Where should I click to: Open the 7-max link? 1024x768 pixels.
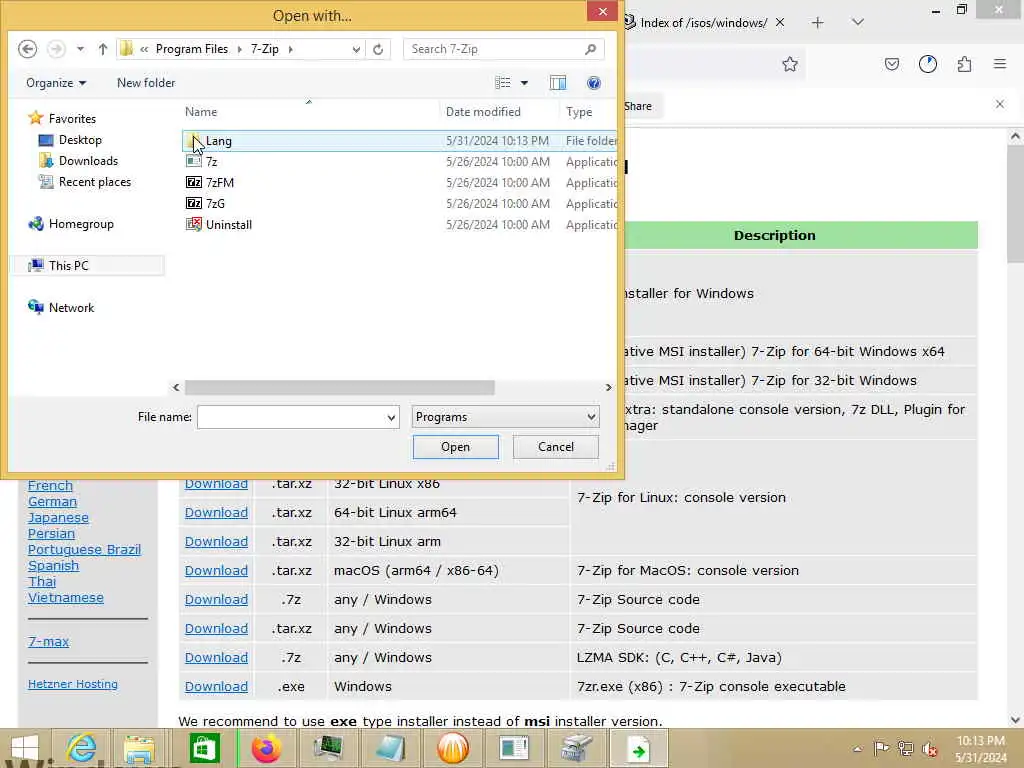point(48,642)
